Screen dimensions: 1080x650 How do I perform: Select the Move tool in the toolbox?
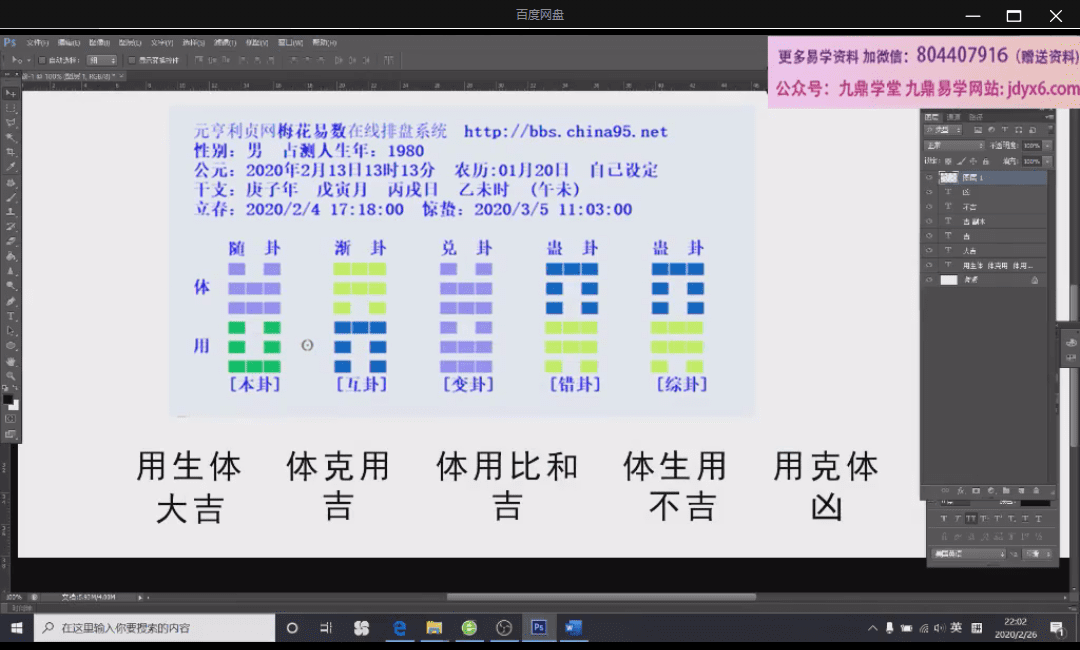click(x=10, y=93)
